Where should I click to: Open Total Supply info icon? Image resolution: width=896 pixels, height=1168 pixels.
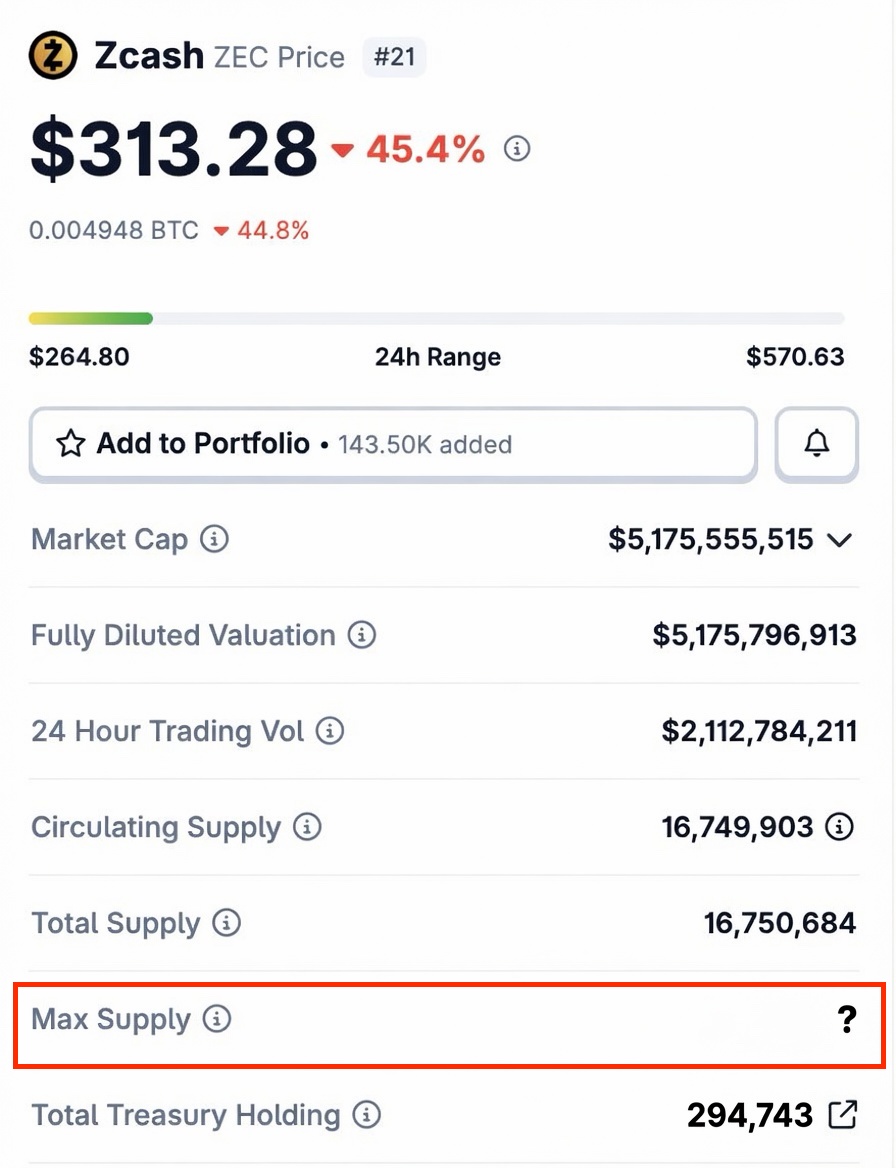point(226,923)
